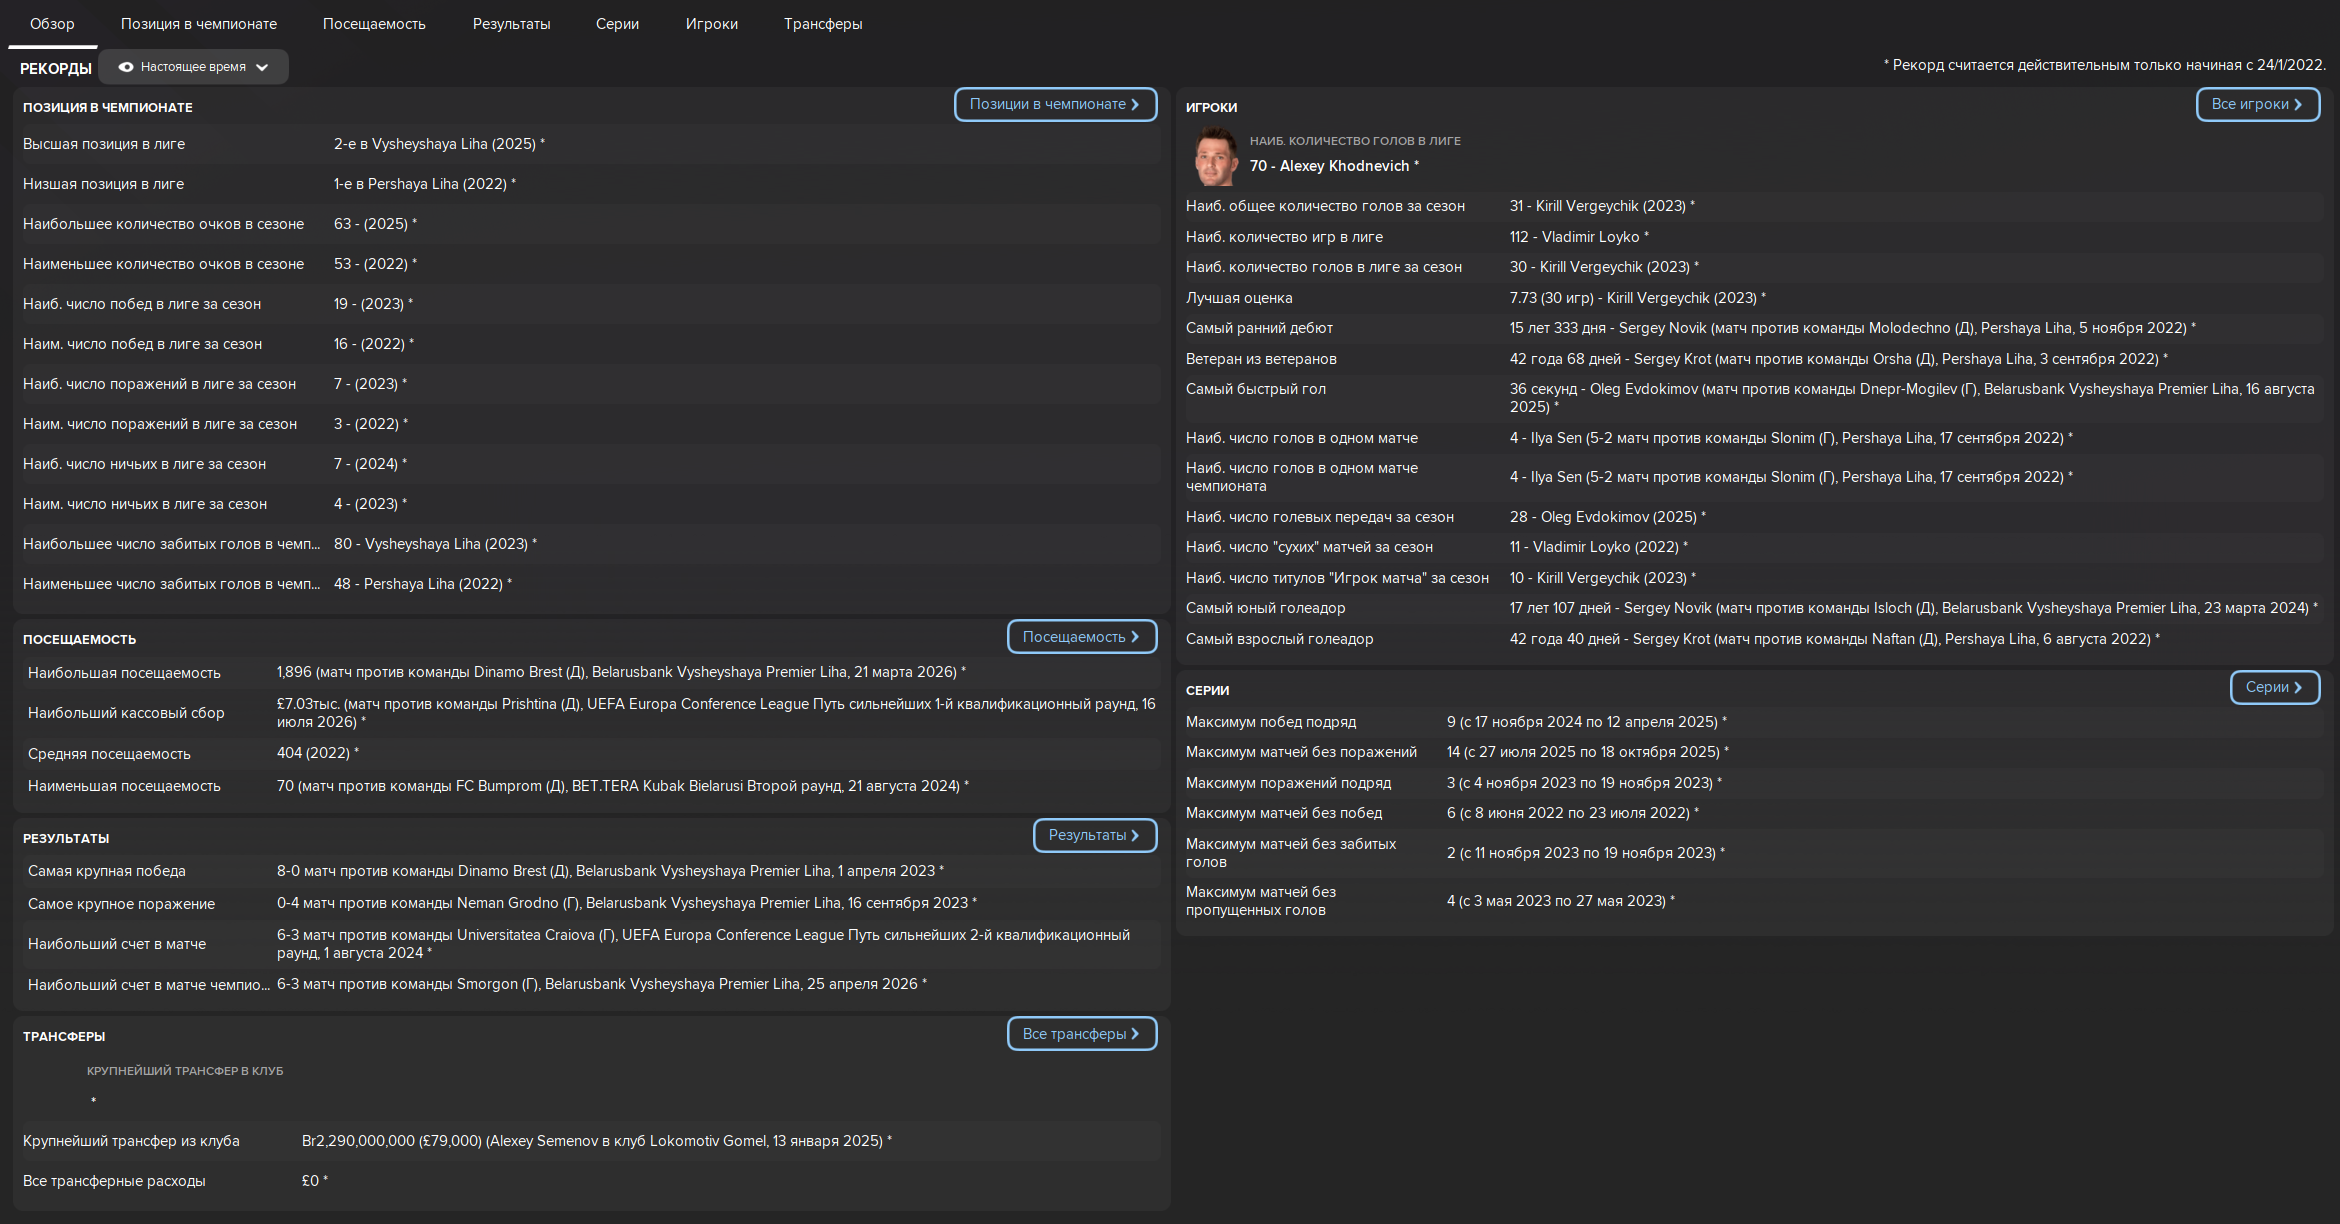Click 4 (с 3 мая 2023) clean-sheet streak
This screenshot has height=1224, width=2340.
[1560, 901]
